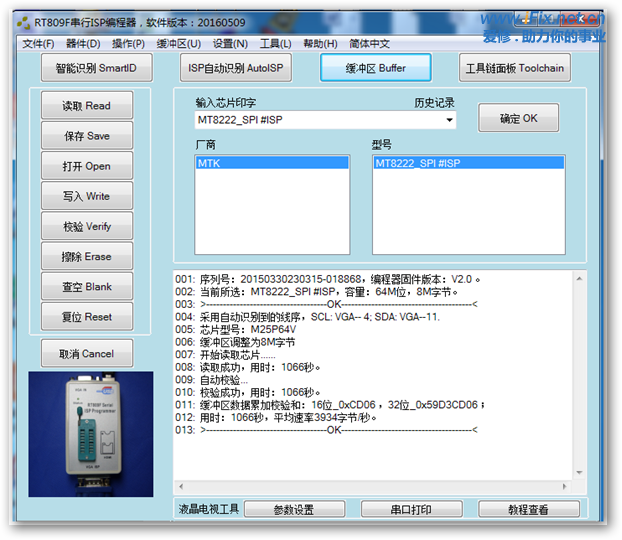This screenshot has height=540, width=622.
Task: Expand the chip marking history dropdown arrow
Action: [x=449, y=120]
